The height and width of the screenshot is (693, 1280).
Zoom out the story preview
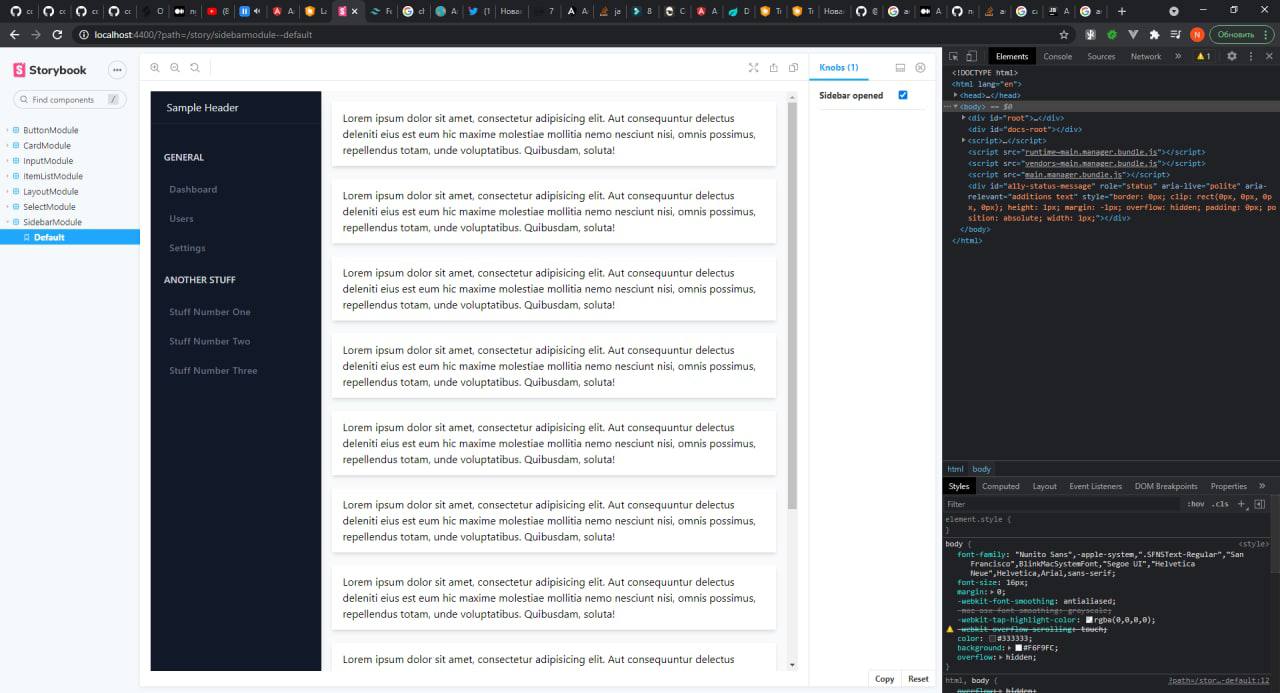[x=175, y=68]
